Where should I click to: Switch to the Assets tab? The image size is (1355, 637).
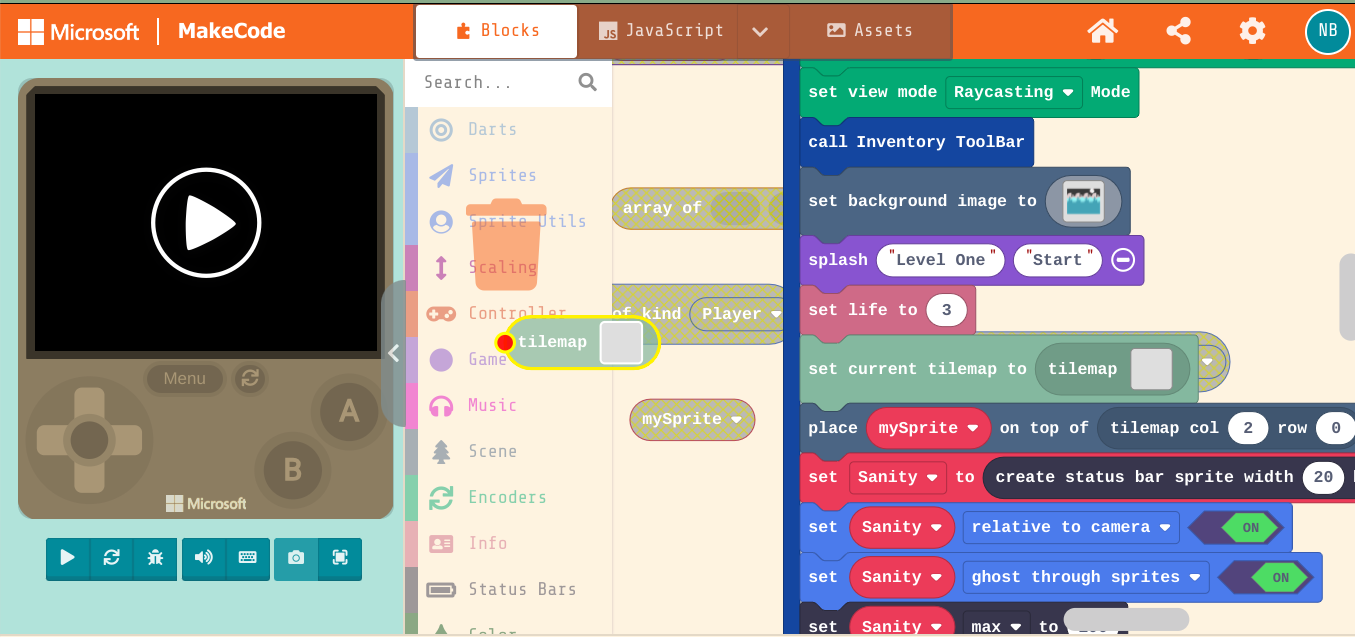click(x=870, y=31)
